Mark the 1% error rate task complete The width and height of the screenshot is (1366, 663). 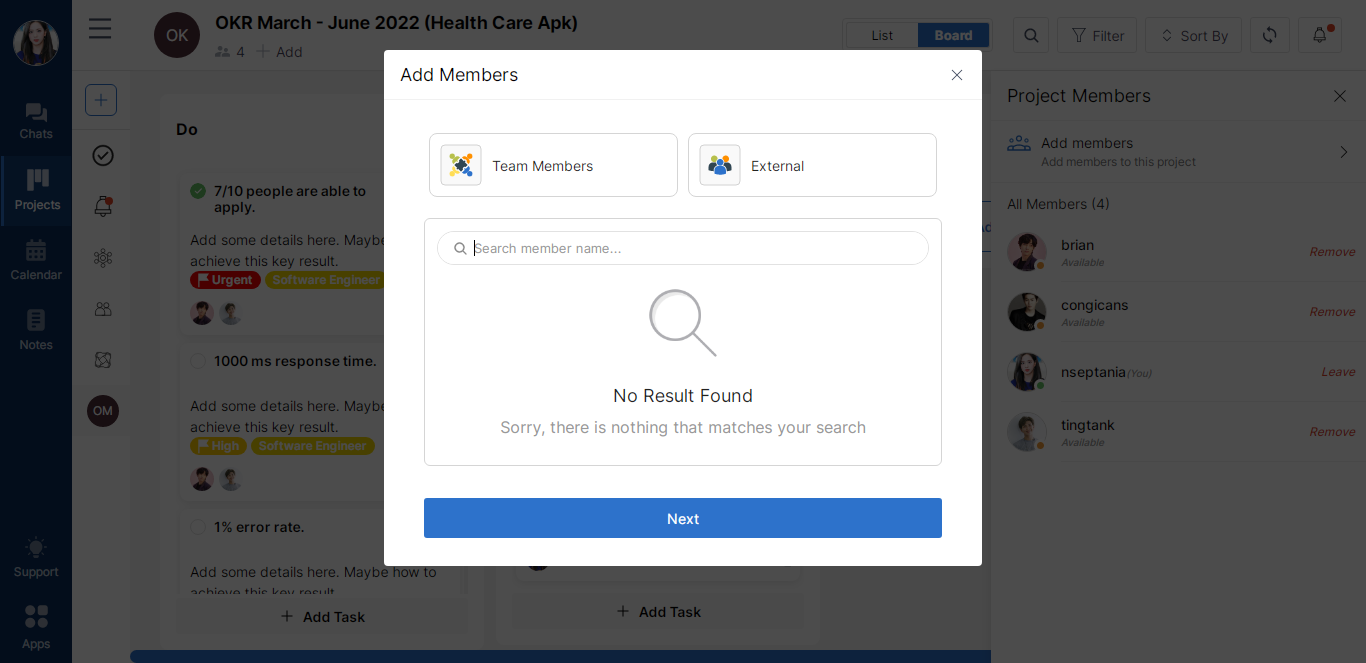click(x=198, y=527)
